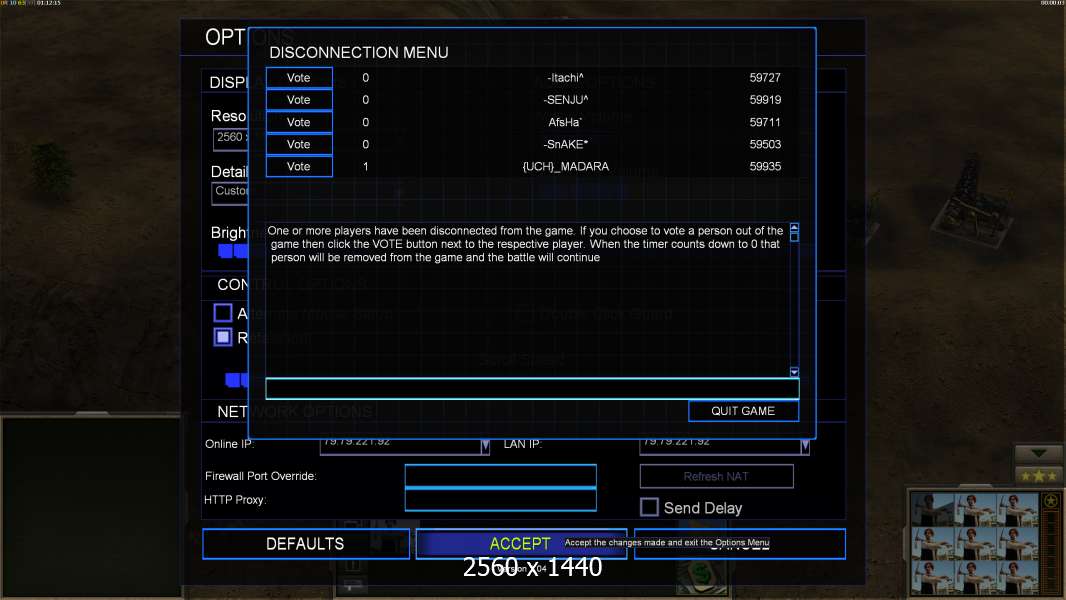Select the top-left unit portrait in selection panel
This screenshot has width=1066, height=600.
[933, 511]
